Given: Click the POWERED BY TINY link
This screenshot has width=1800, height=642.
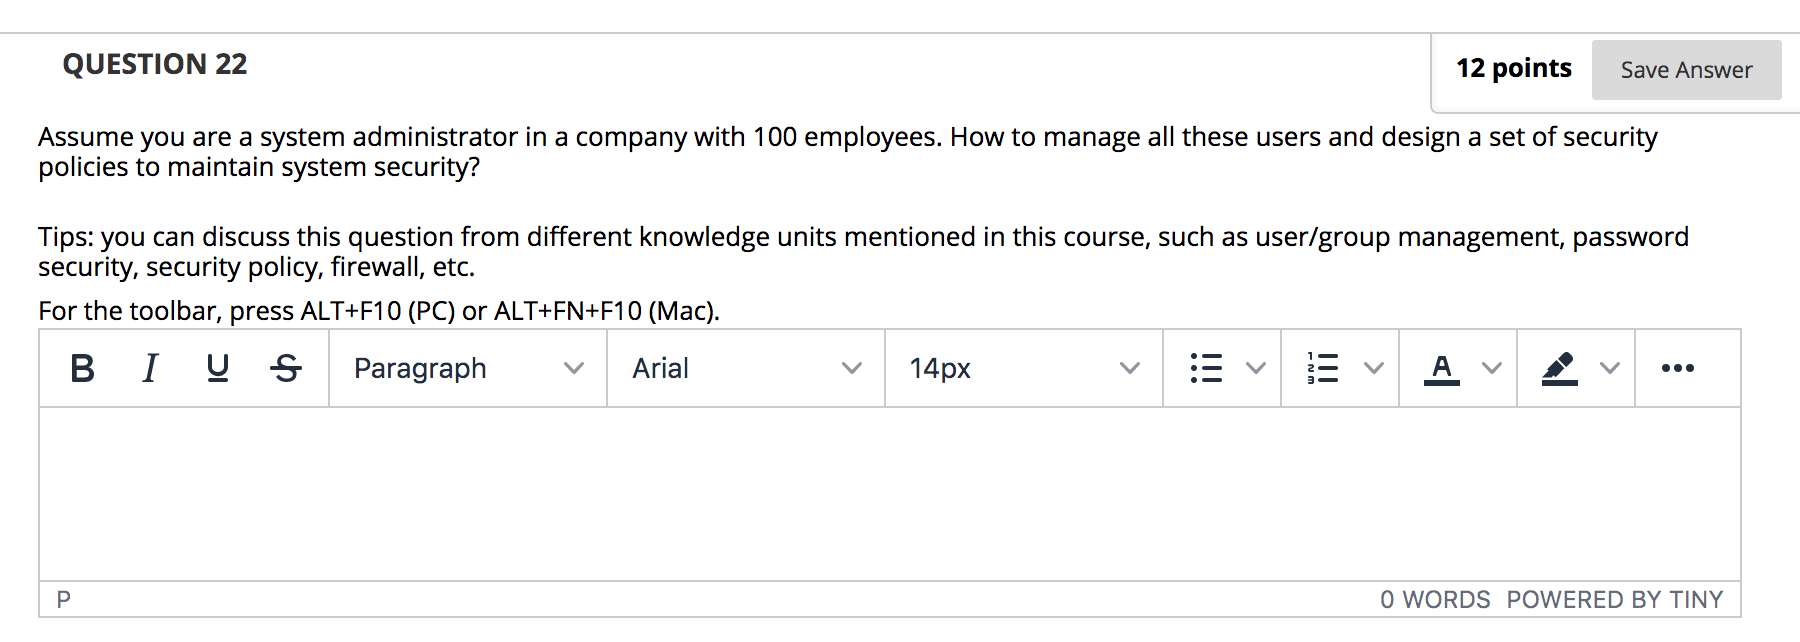Looking at the screenshot, I should point(1615,600).
